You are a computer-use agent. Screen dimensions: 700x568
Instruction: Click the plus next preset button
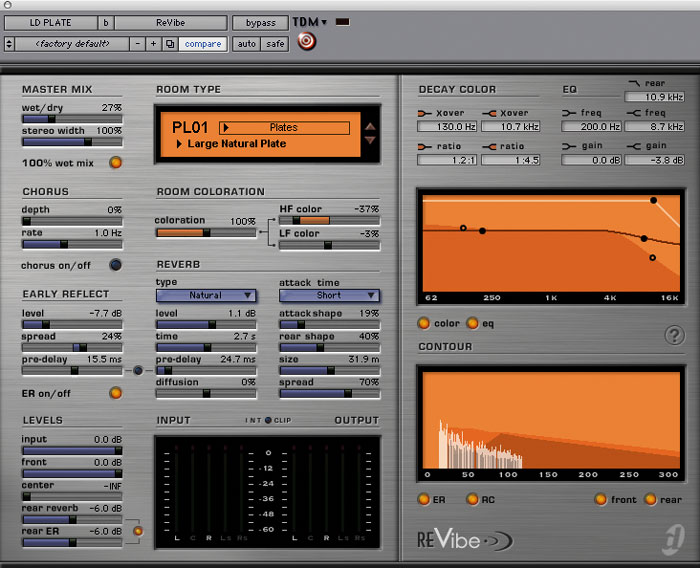[x=154, y=44]
